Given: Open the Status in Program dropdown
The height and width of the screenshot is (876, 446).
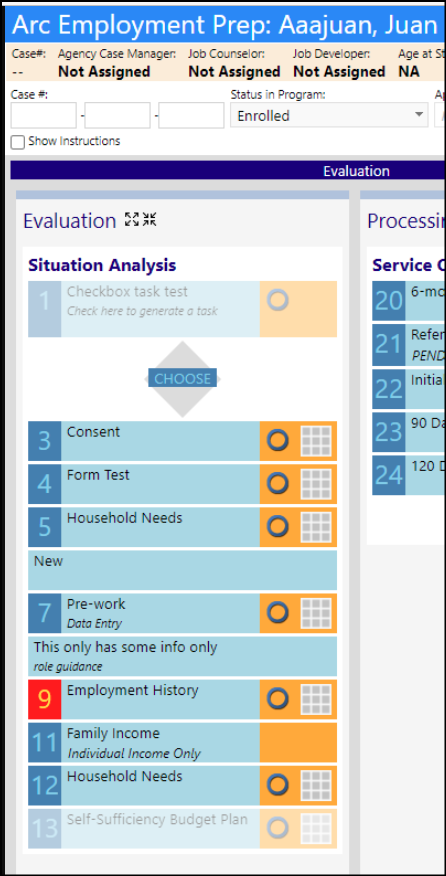Looking at the screenshot, I should click(330, 116).
